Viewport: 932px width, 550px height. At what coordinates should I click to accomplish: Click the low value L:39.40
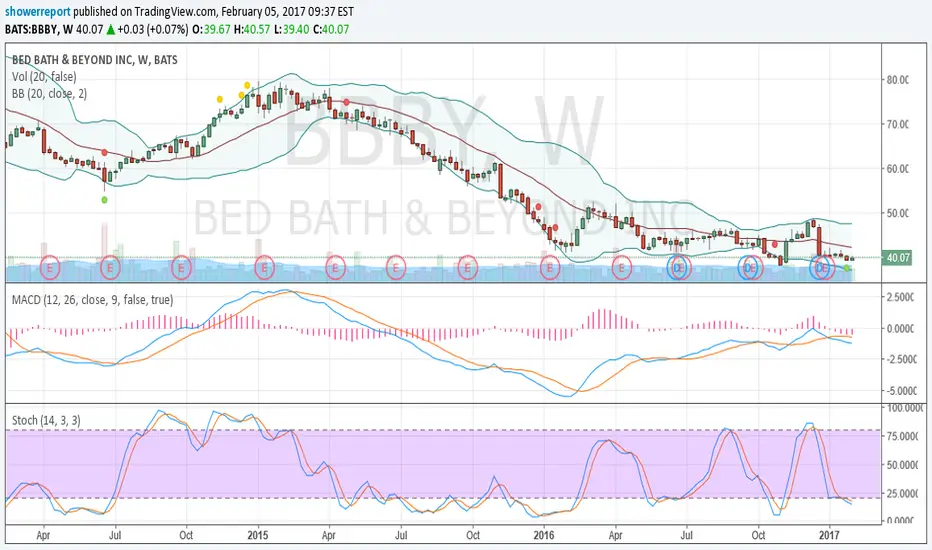(x=292, y=29)
